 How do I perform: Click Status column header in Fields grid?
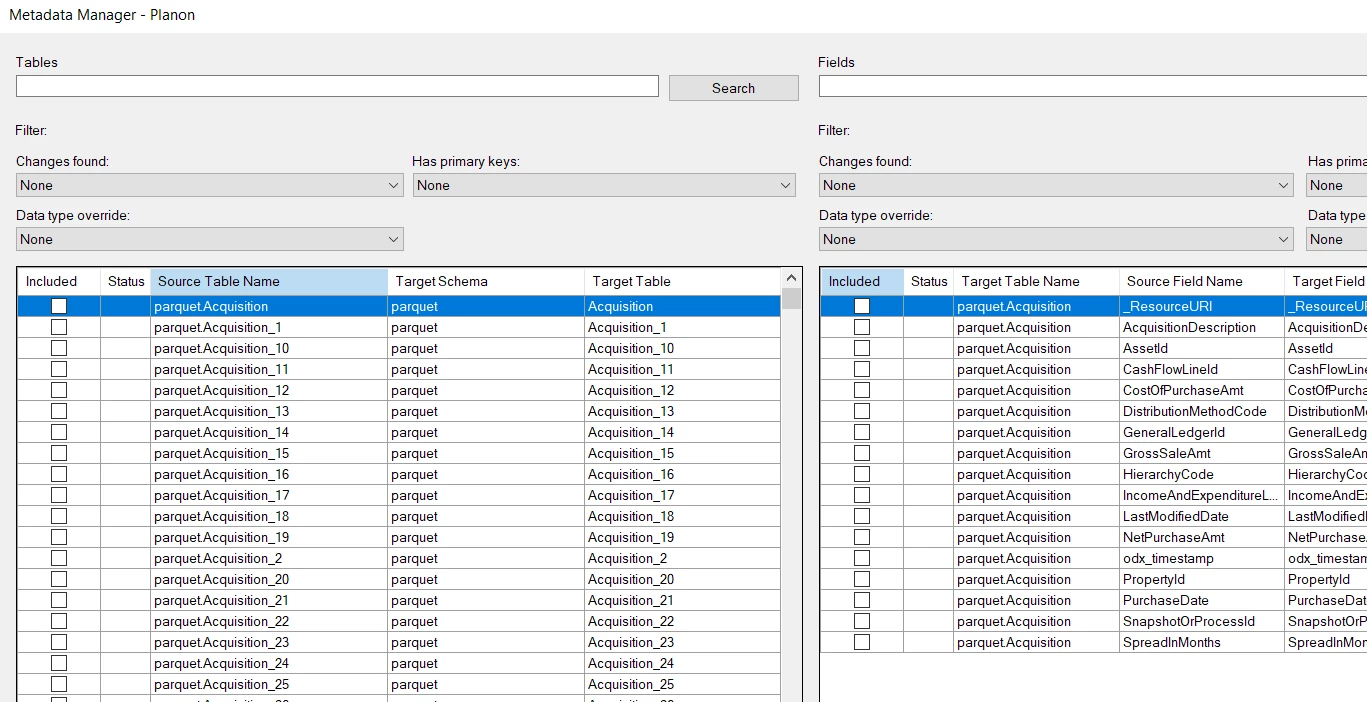click(x=929, y=281)
